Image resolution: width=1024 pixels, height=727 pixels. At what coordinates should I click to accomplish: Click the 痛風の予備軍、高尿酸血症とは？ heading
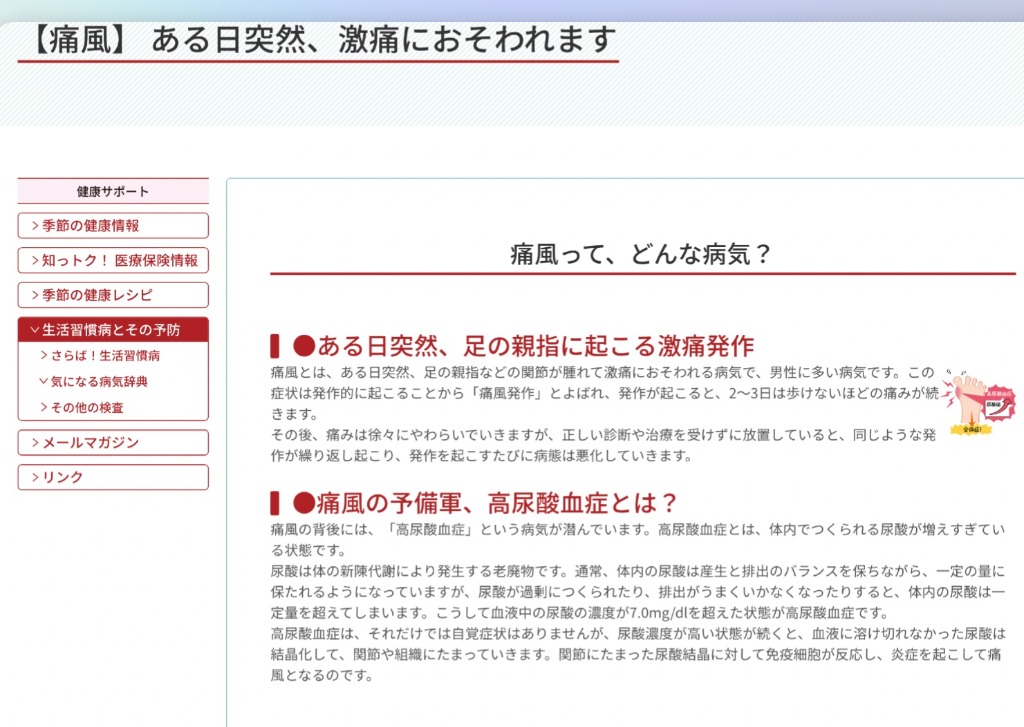point(485,502)
